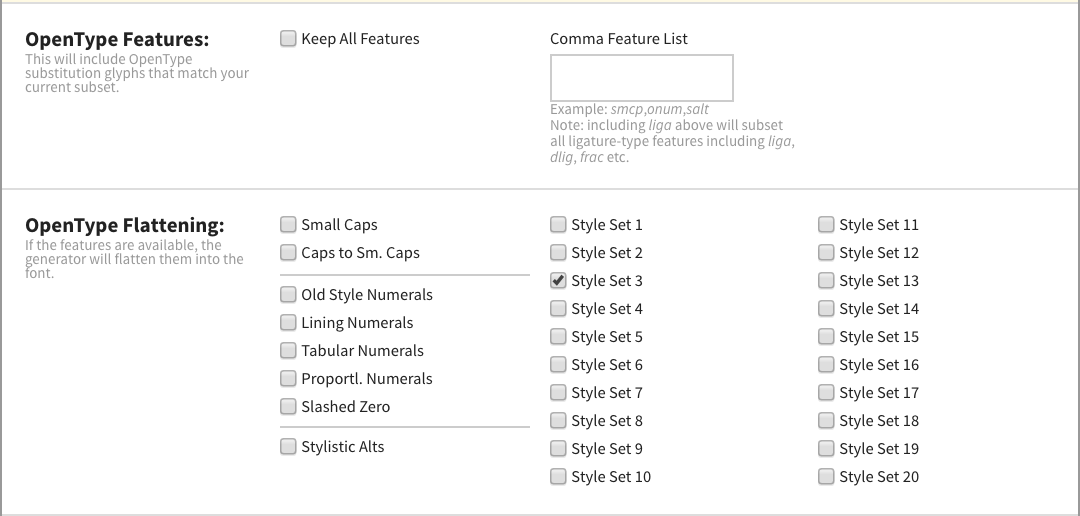The image size is (1080, 516).
Task: Enable the Keep All Features checkbox
Action: 288,39
